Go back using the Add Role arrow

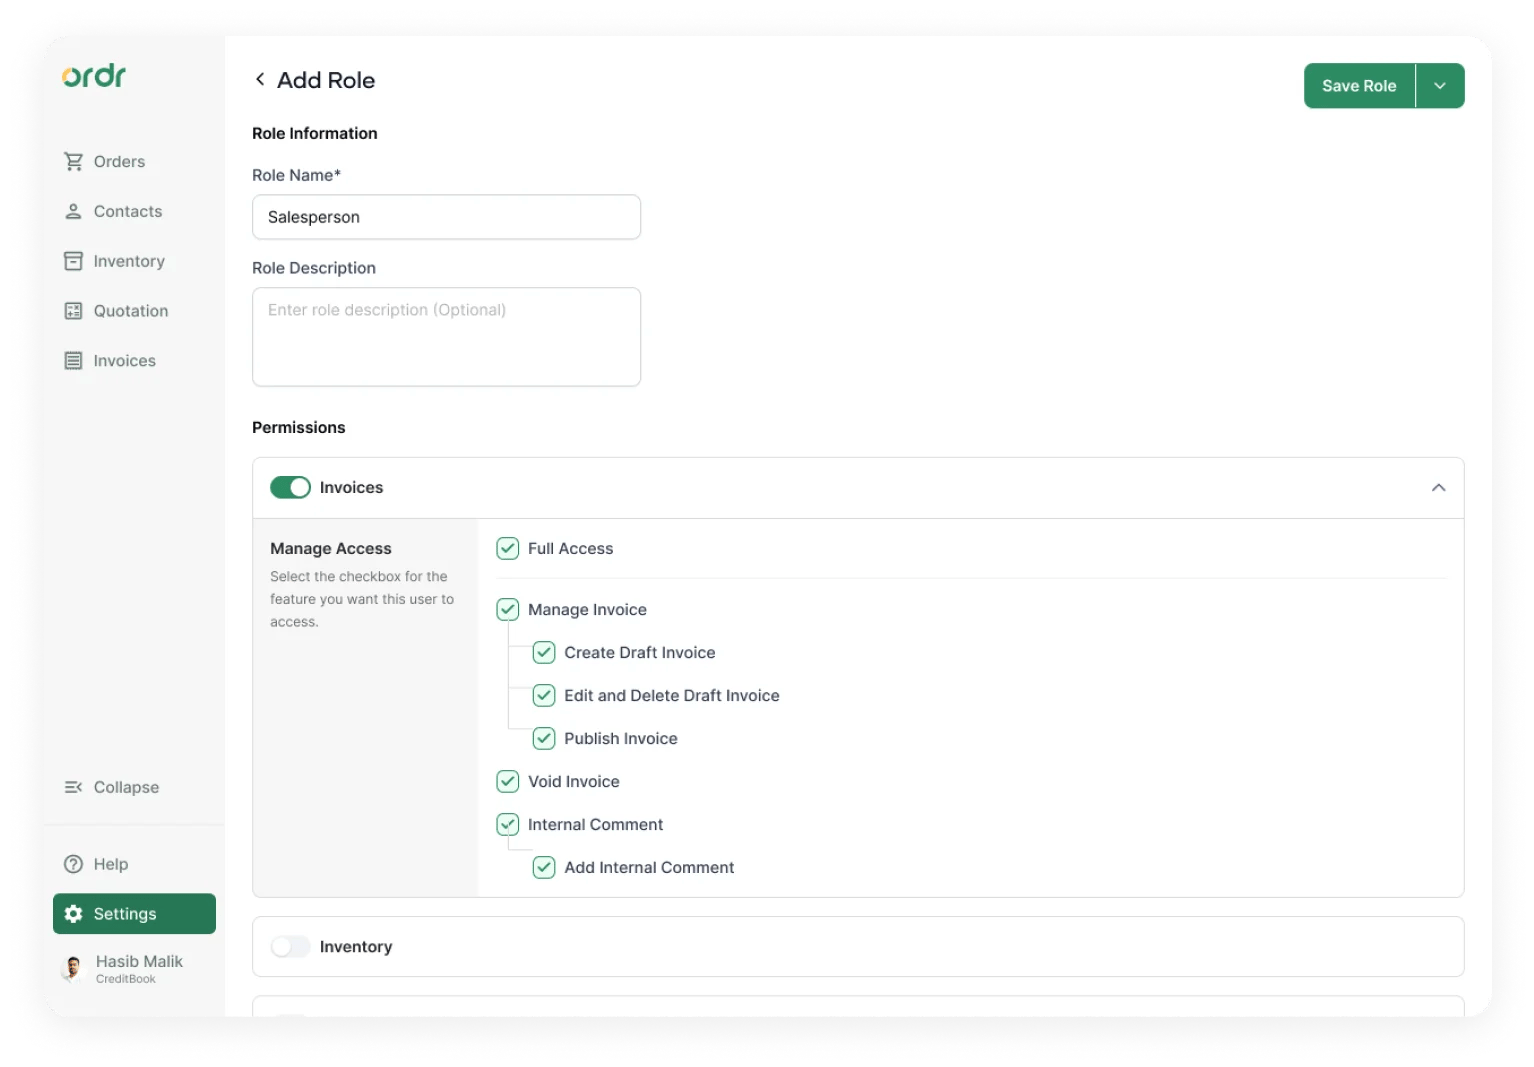260,80
